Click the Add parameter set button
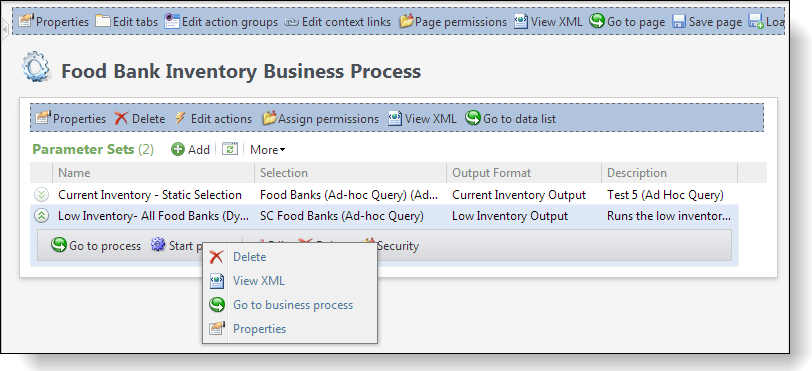Viewport: 812px width, 371px height. point(190,149)
